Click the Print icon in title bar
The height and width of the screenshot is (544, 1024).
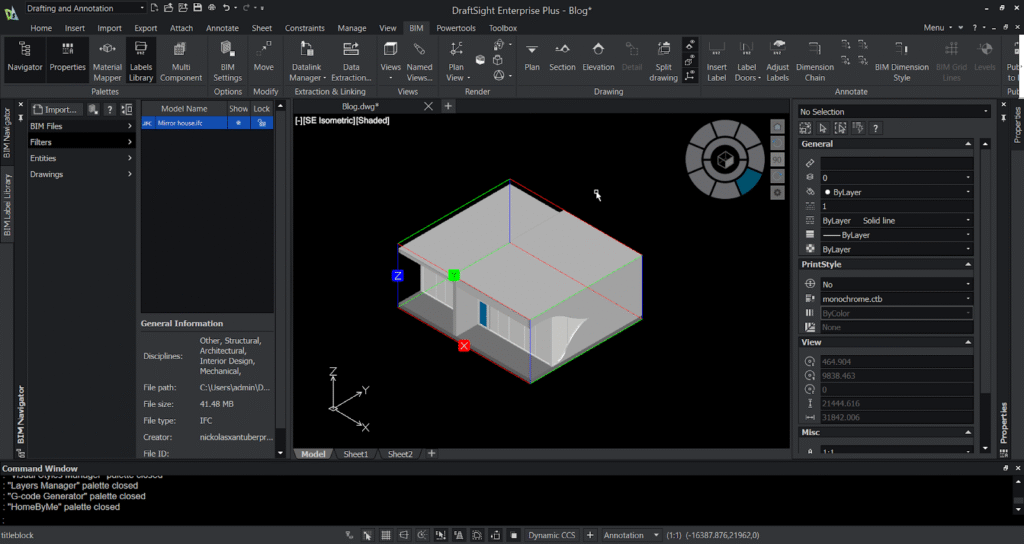(x=212, y=8)
